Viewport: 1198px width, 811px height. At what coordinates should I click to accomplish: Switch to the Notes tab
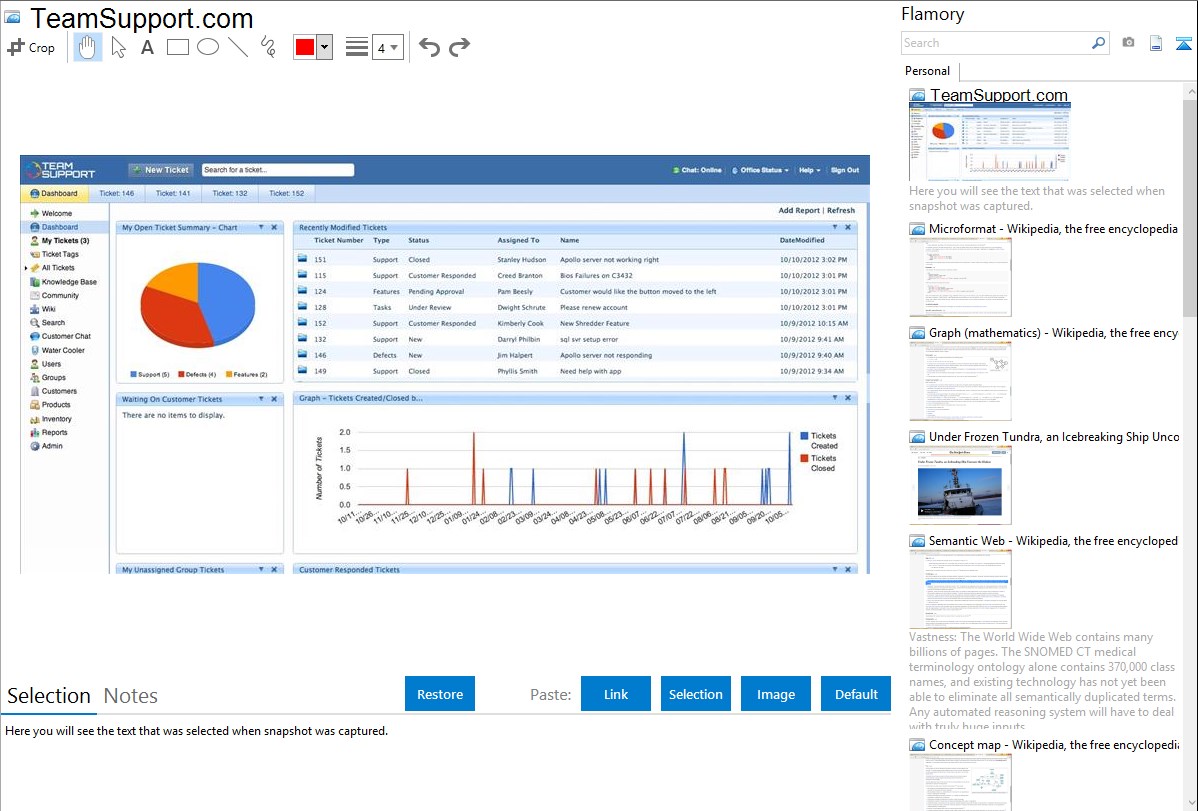pyautogui.click(x=131, y=696)
